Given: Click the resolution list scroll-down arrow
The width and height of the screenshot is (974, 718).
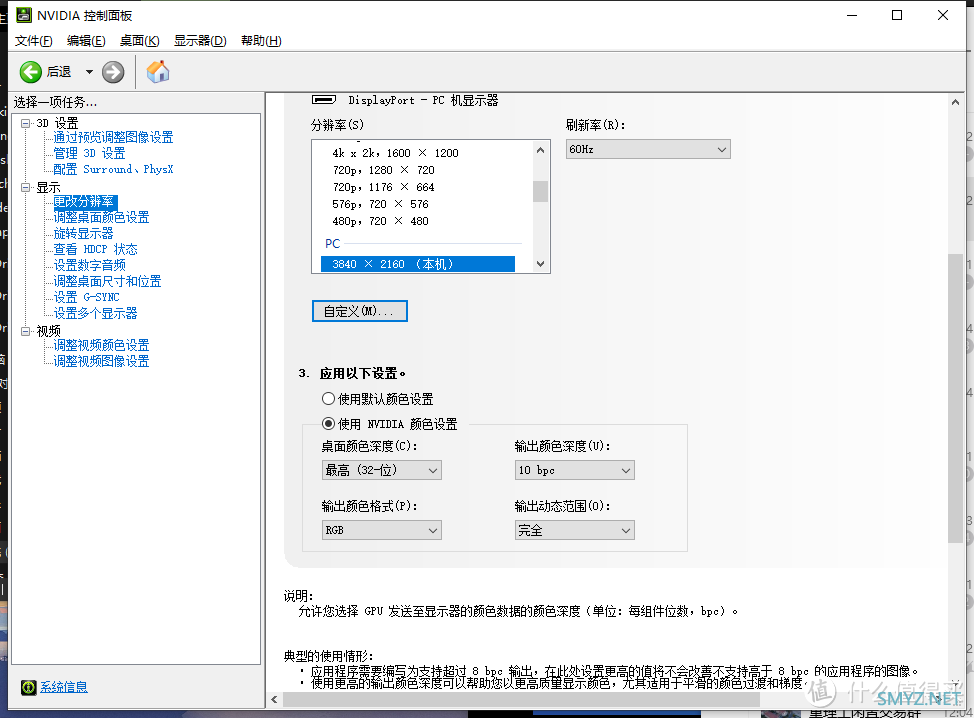Looking at the screenshot, I should pyautogui.click(x=540, y=264).
